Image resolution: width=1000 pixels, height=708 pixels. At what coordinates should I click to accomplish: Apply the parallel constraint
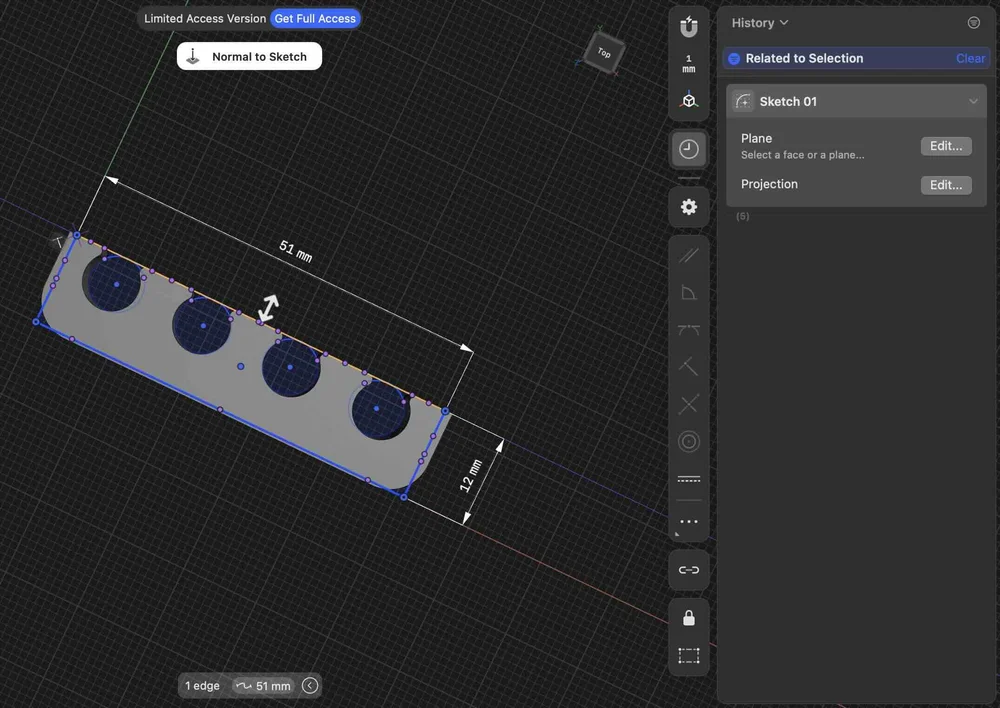[x=688, y=256]
